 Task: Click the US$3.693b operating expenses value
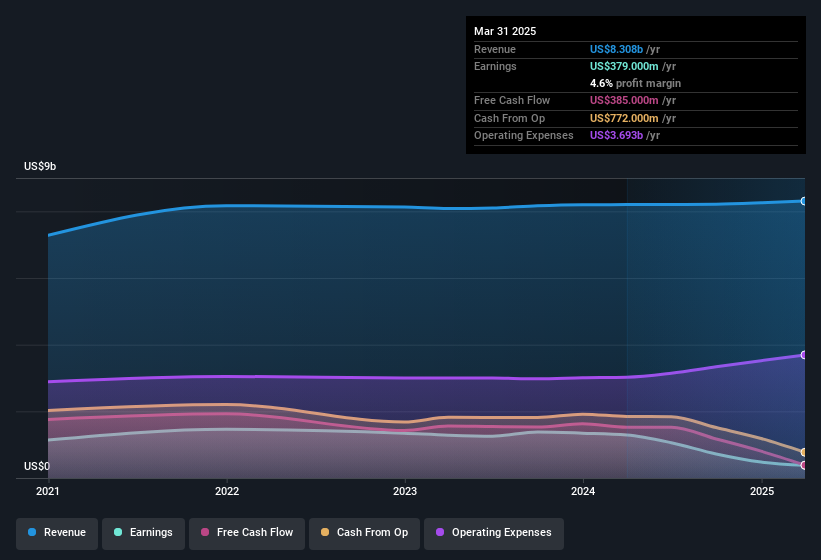click(x=616, y=136)
